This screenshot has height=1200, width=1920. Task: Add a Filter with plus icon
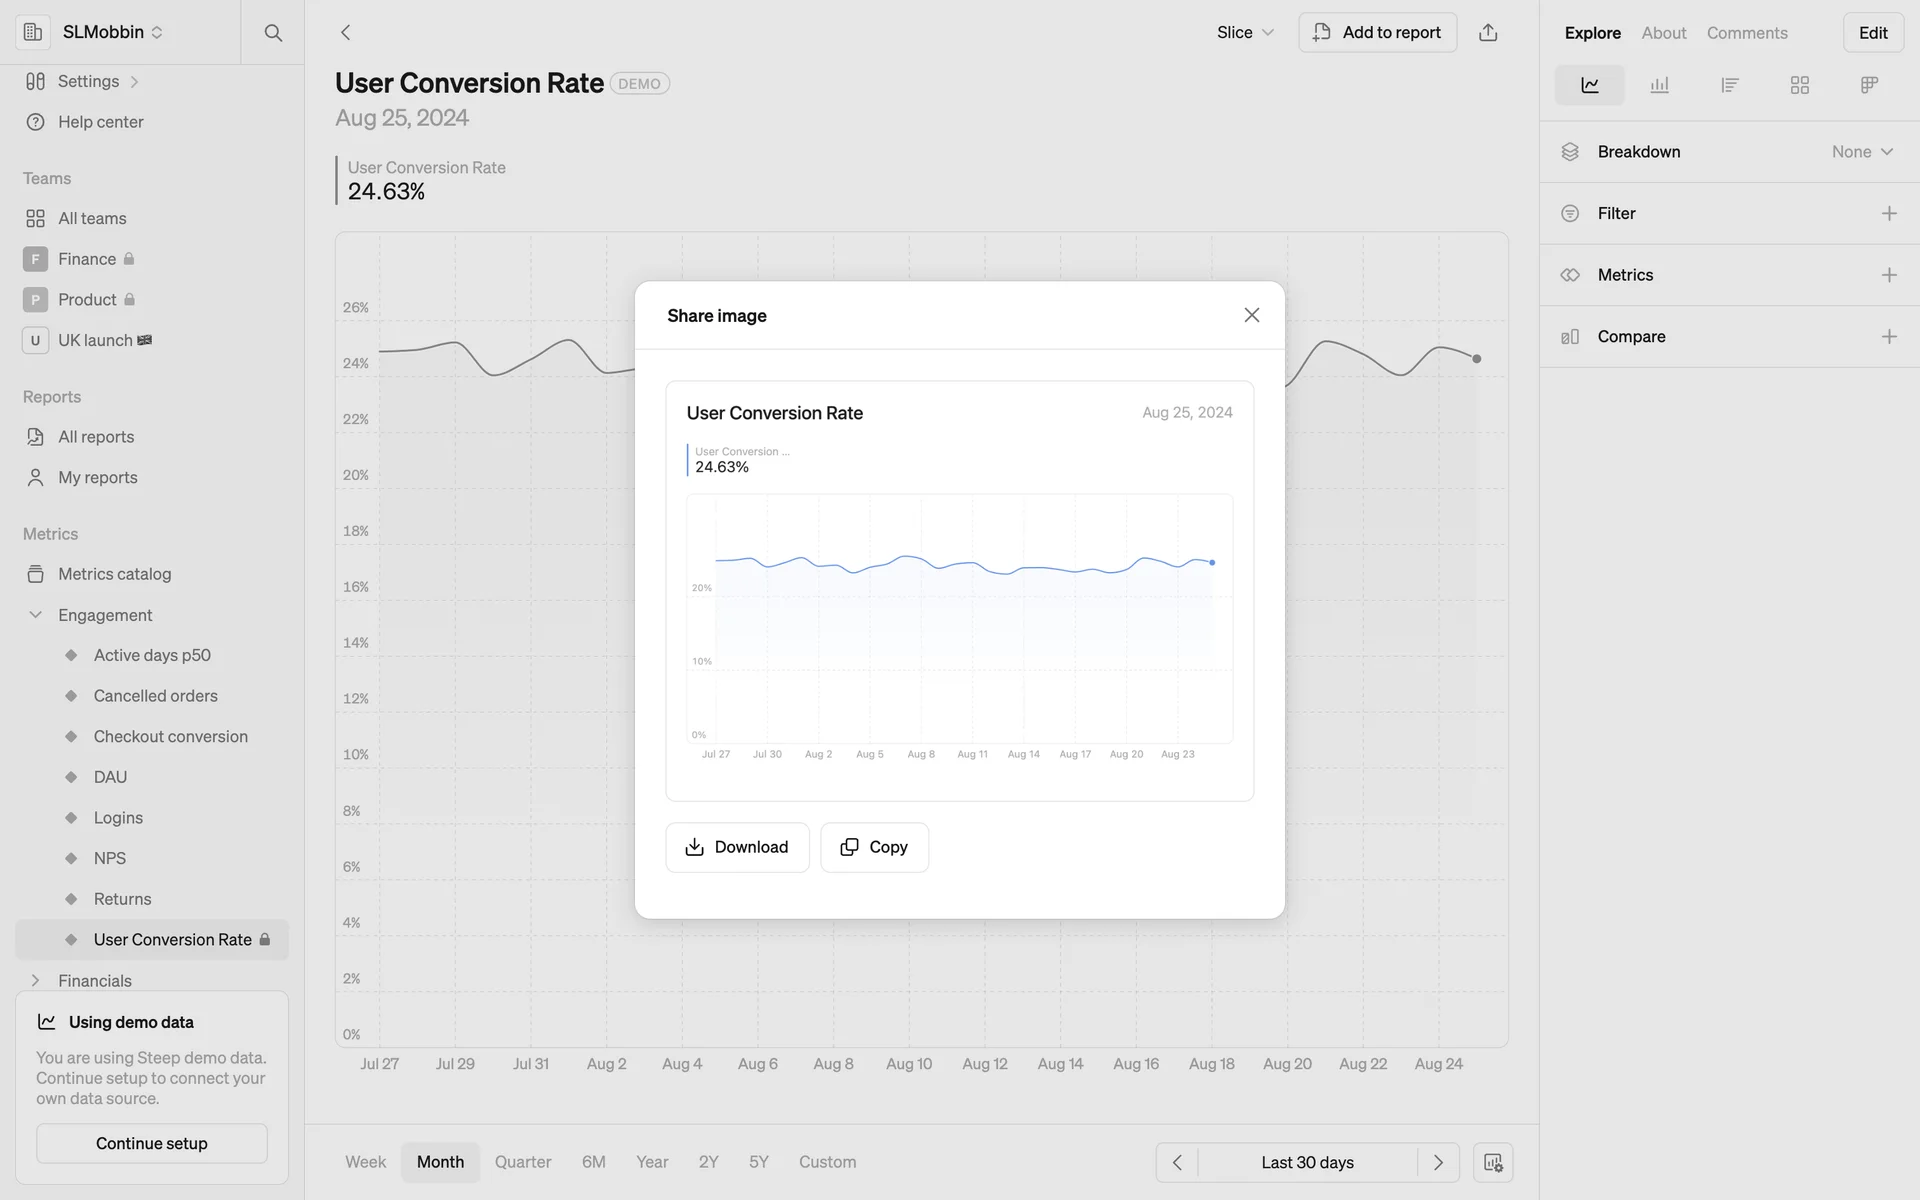click(x=1888, y=213)
